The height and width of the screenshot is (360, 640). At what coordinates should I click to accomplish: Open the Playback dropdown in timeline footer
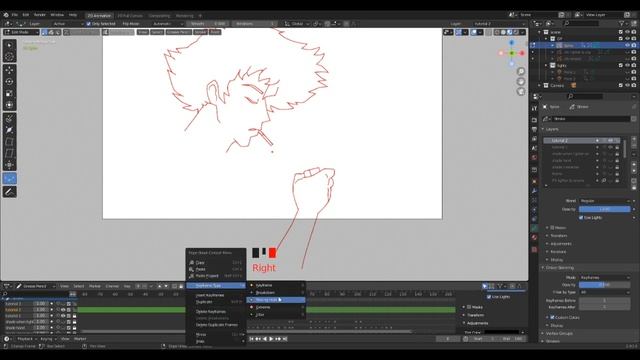click(x=26, y=339)
